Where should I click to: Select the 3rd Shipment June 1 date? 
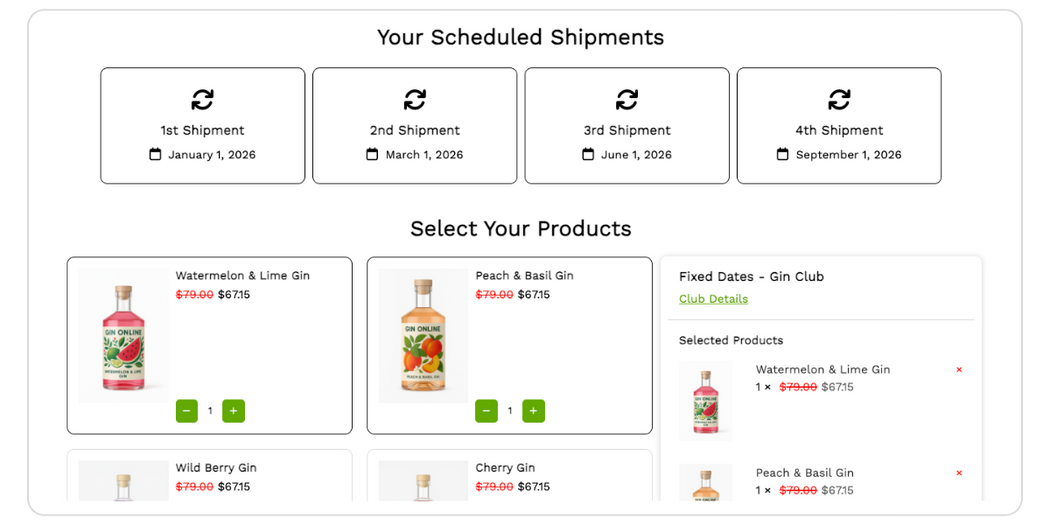pos(636,155)
